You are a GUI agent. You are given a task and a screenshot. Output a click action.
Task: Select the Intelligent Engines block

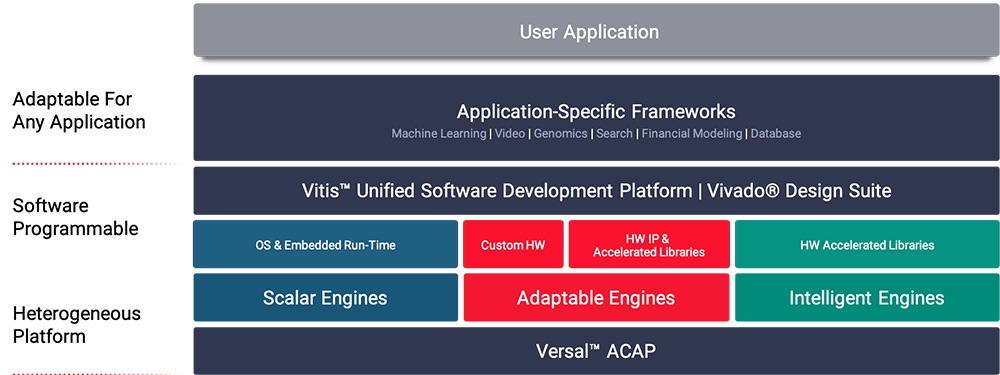click(x=867, y=298)
